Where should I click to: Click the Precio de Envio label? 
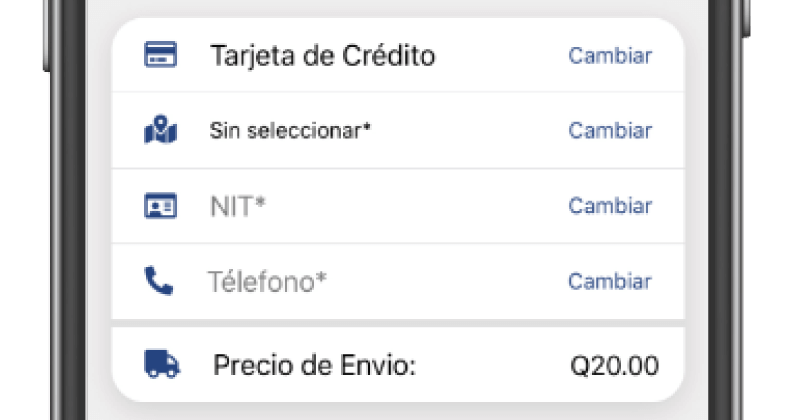[x=315, y=365]
